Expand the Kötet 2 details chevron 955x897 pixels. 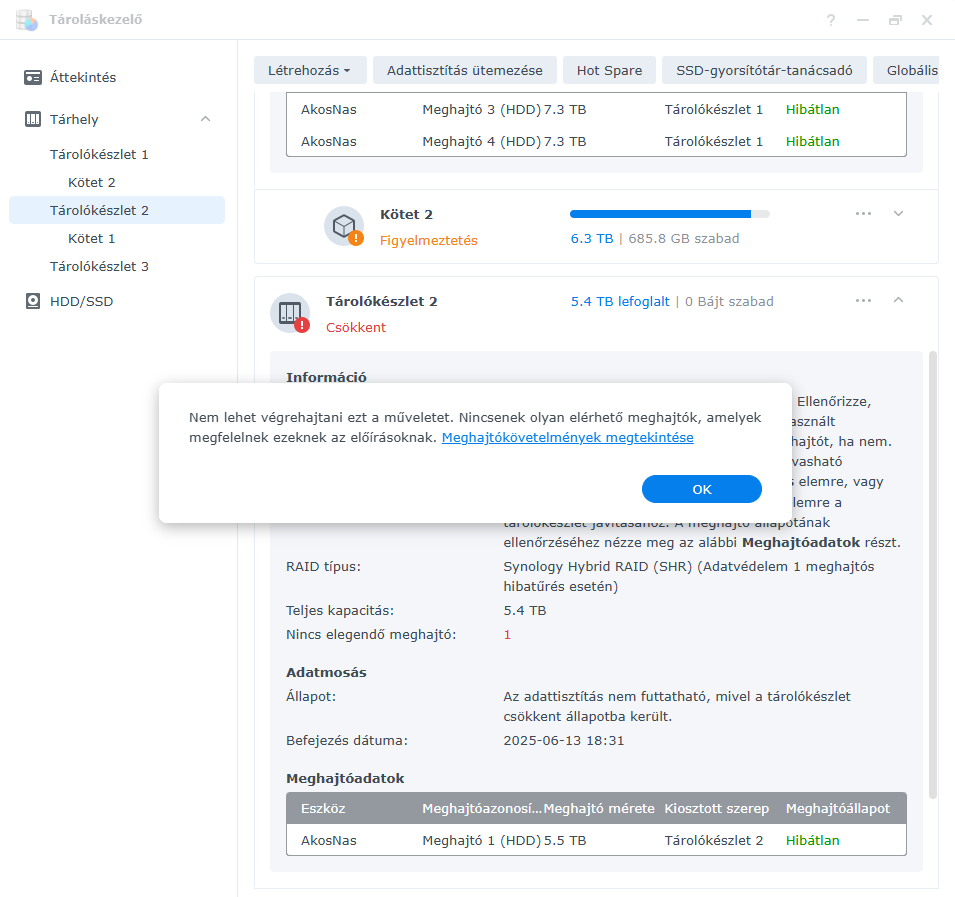click(x=898, y=213)
